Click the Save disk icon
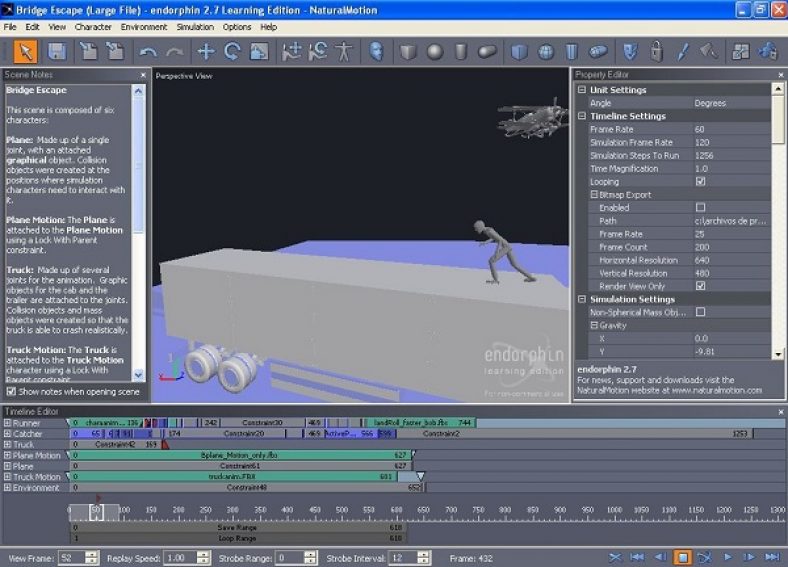788x567 pixels. (57, 51)
